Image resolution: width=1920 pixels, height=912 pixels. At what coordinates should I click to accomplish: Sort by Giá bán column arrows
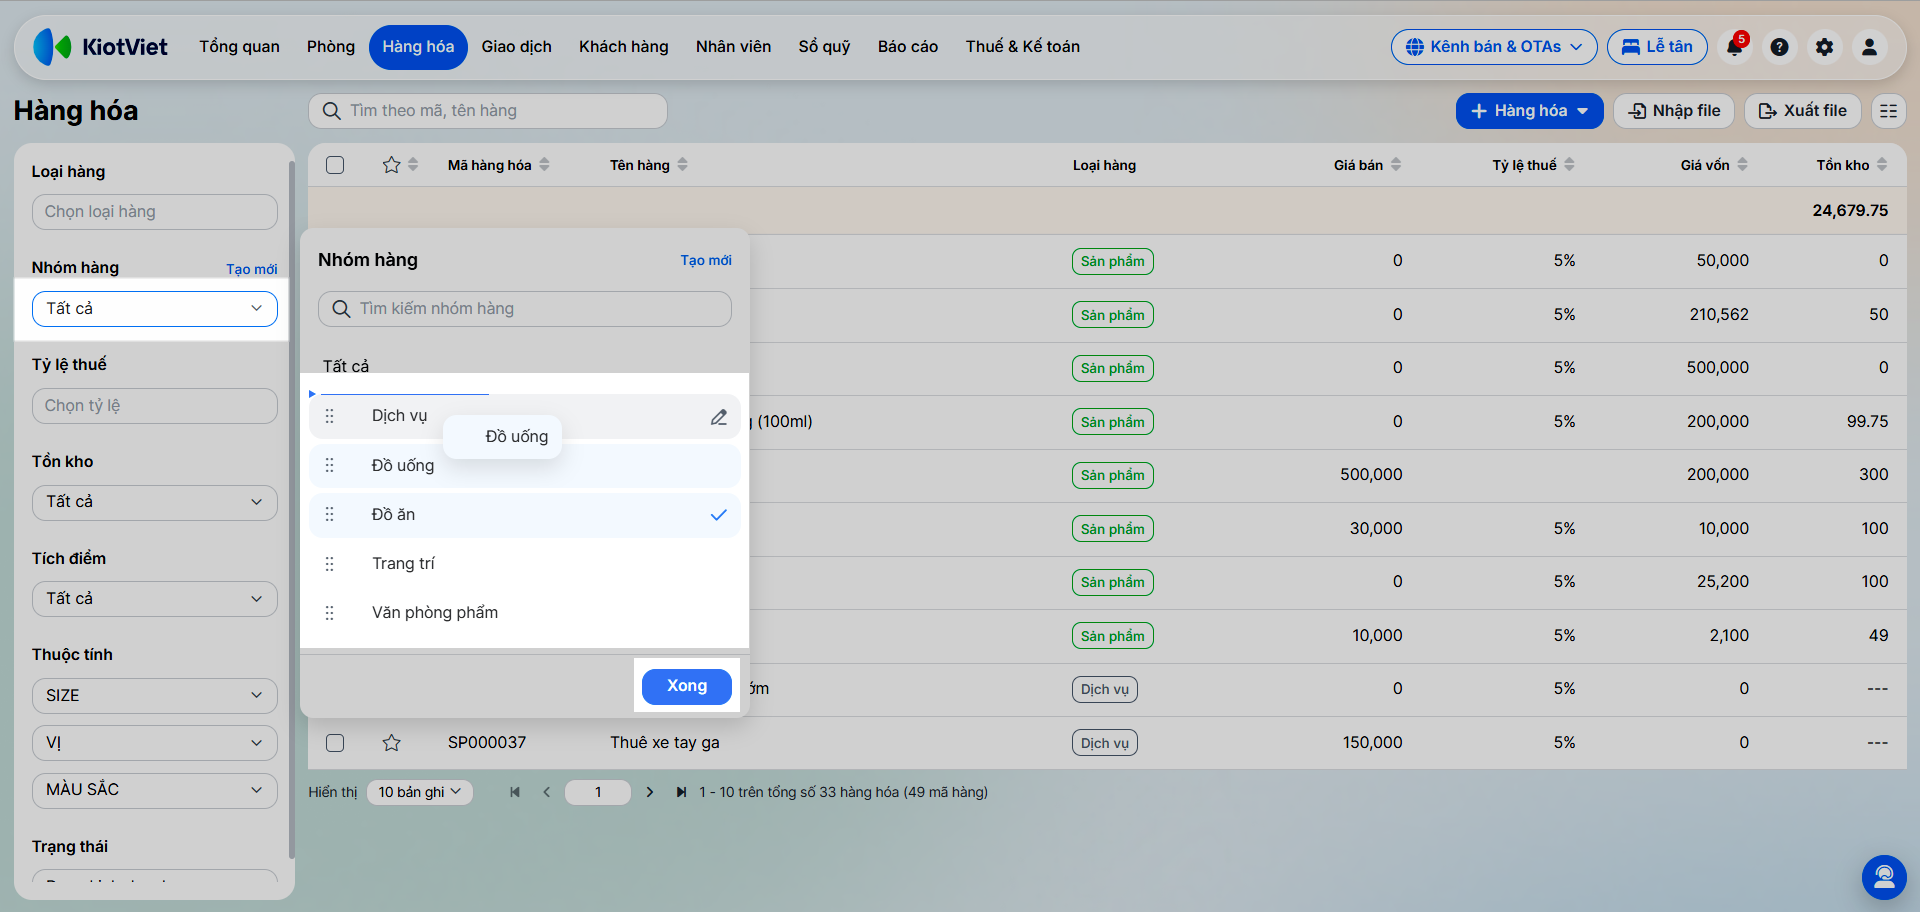1396,165
